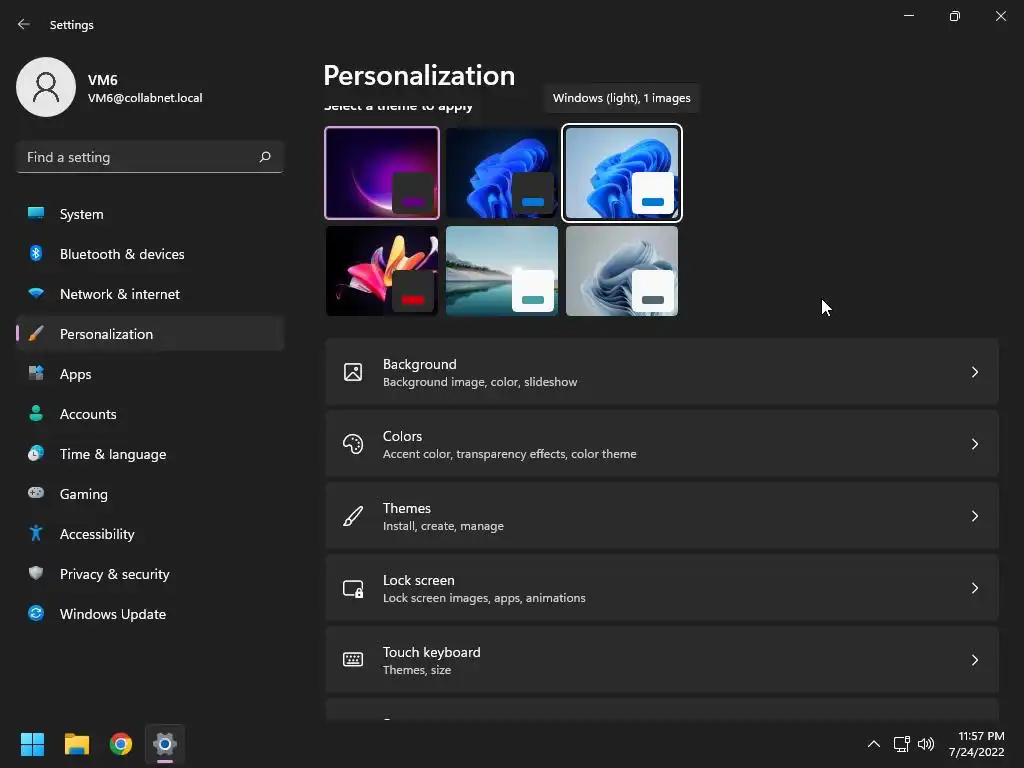
Task: Select Gaming in sidebar
Action: coord(150,493)
